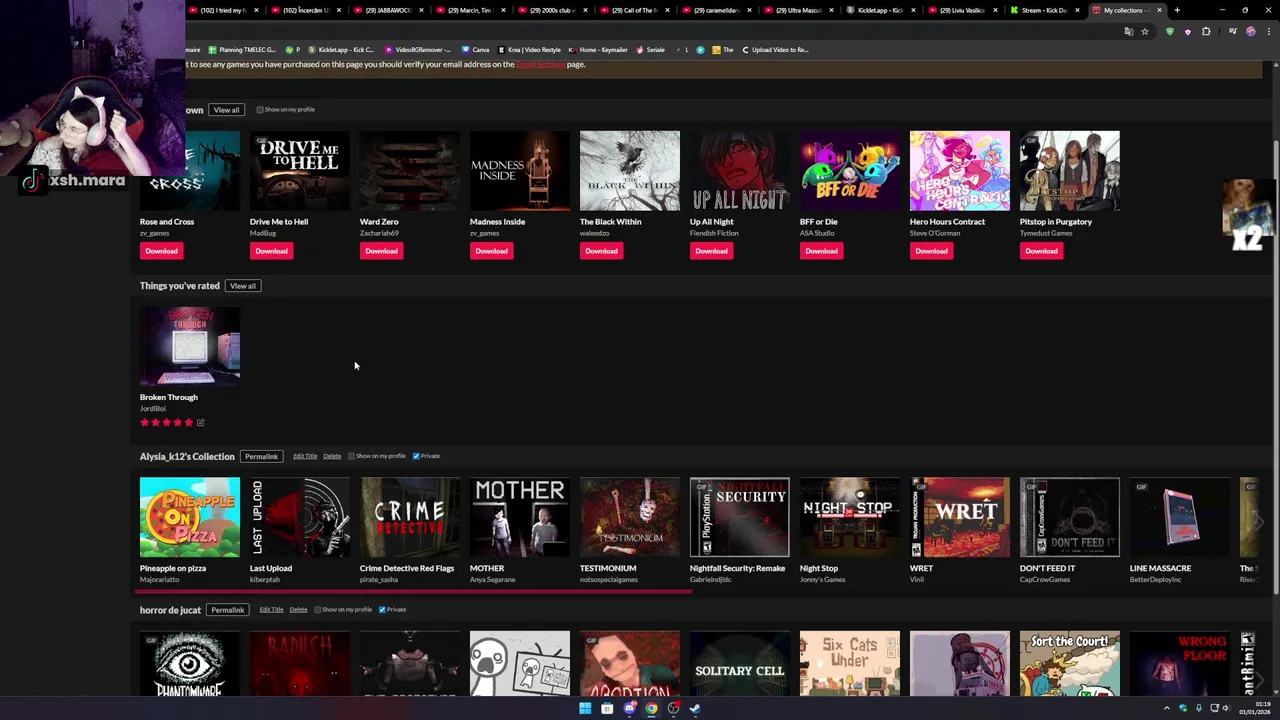Download Madness Inside
The width and height of the screenshot is (1280, 720).
(x=491, y=251)
